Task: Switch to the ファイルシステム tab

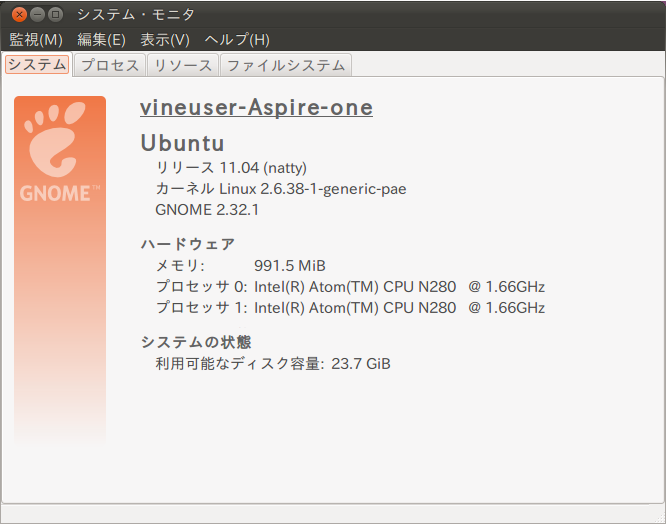Action: (286, 65)
